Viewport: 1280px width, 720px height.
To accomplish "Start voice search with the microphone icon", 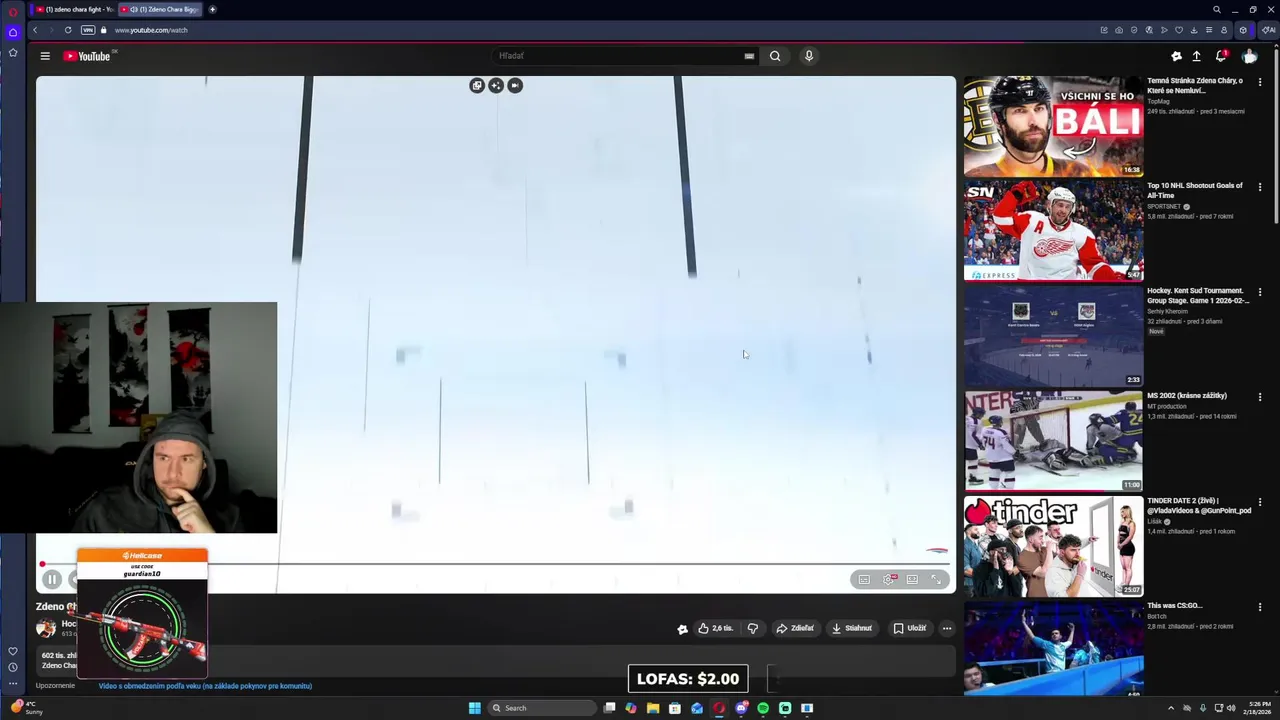I will pos(809,56).
